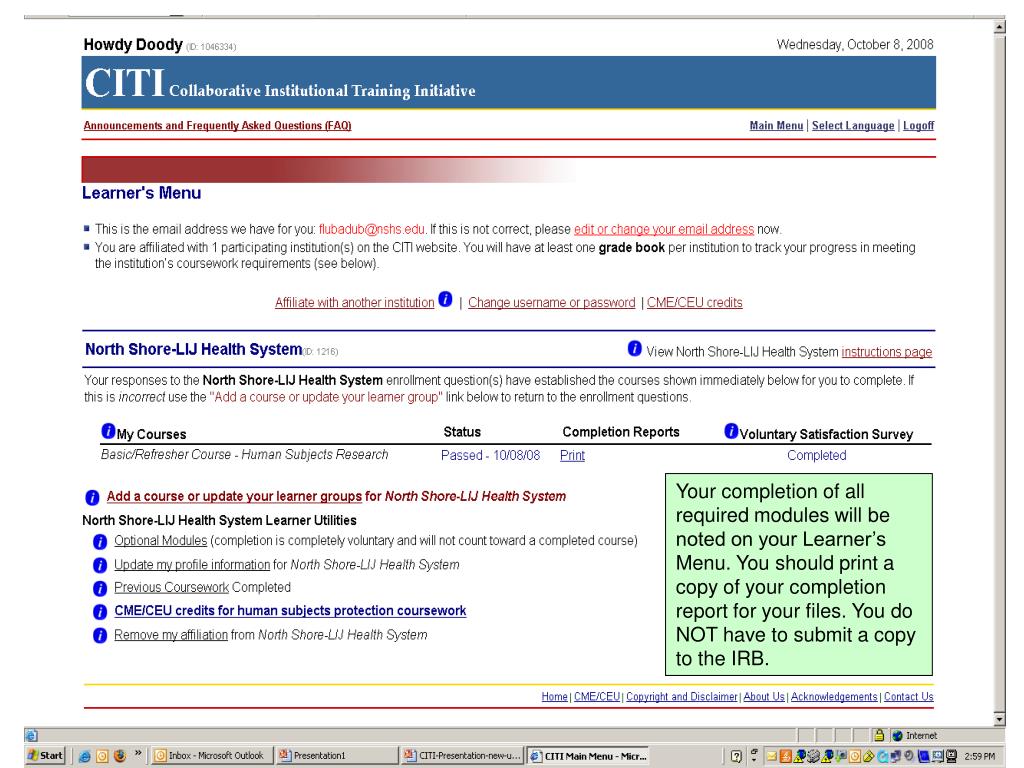Switch to Inbox - Microsoft Outlook taskbar button
Image resolution: width=1024 pixels, height=768 pixels.
click(210, 756)
